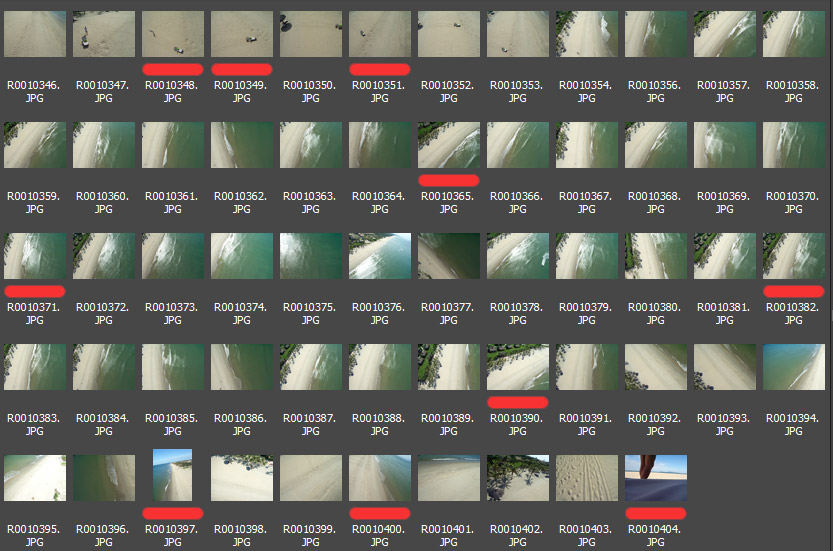Click the file name R0010384.JPG
Screen dimensions: 833x551
[103, 425]
